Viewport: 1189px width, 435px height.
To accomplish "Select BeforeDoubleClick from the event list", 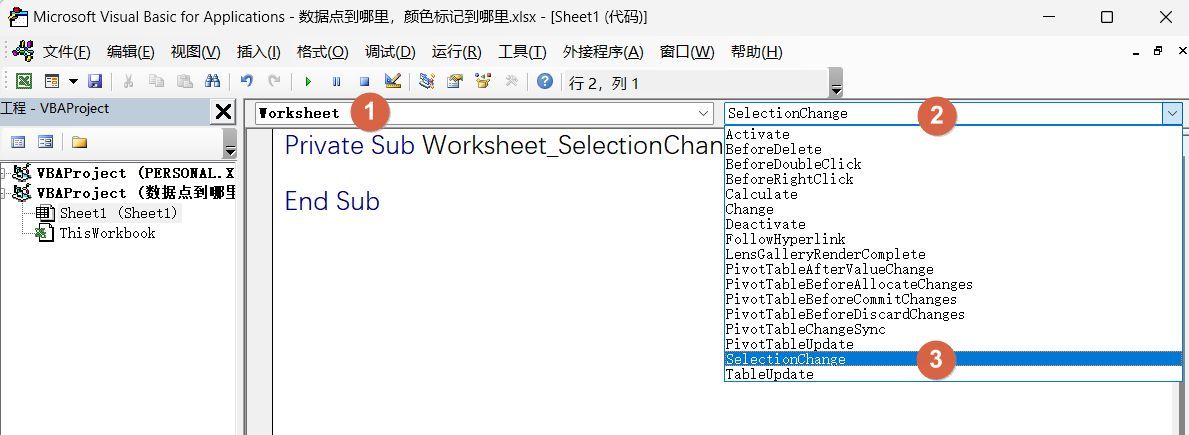I will click(x=793, y=164).
